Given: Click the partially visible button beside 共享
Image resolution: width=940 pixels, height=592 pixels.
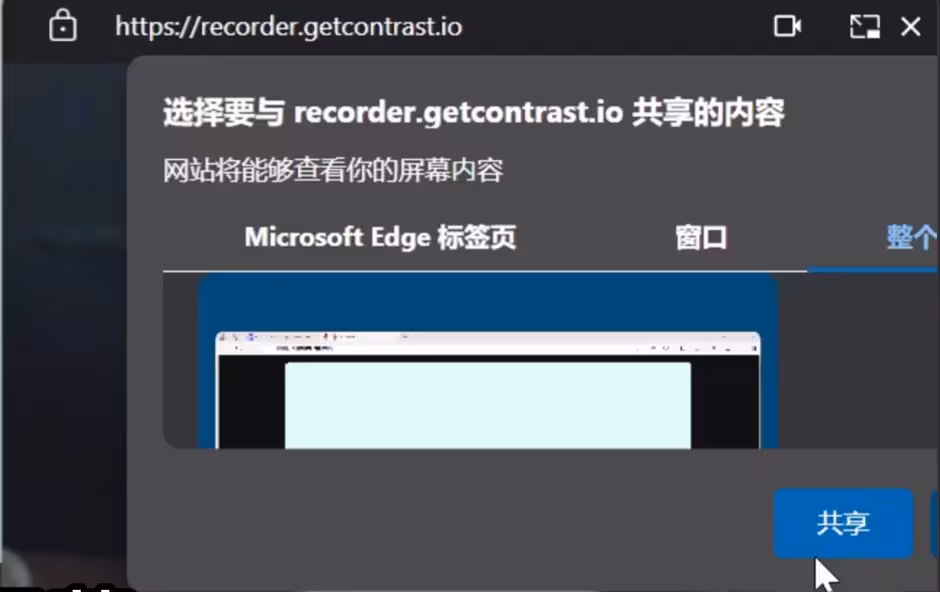Looking at the screenshot, I should pyautogui.click(x=935, y=523).
